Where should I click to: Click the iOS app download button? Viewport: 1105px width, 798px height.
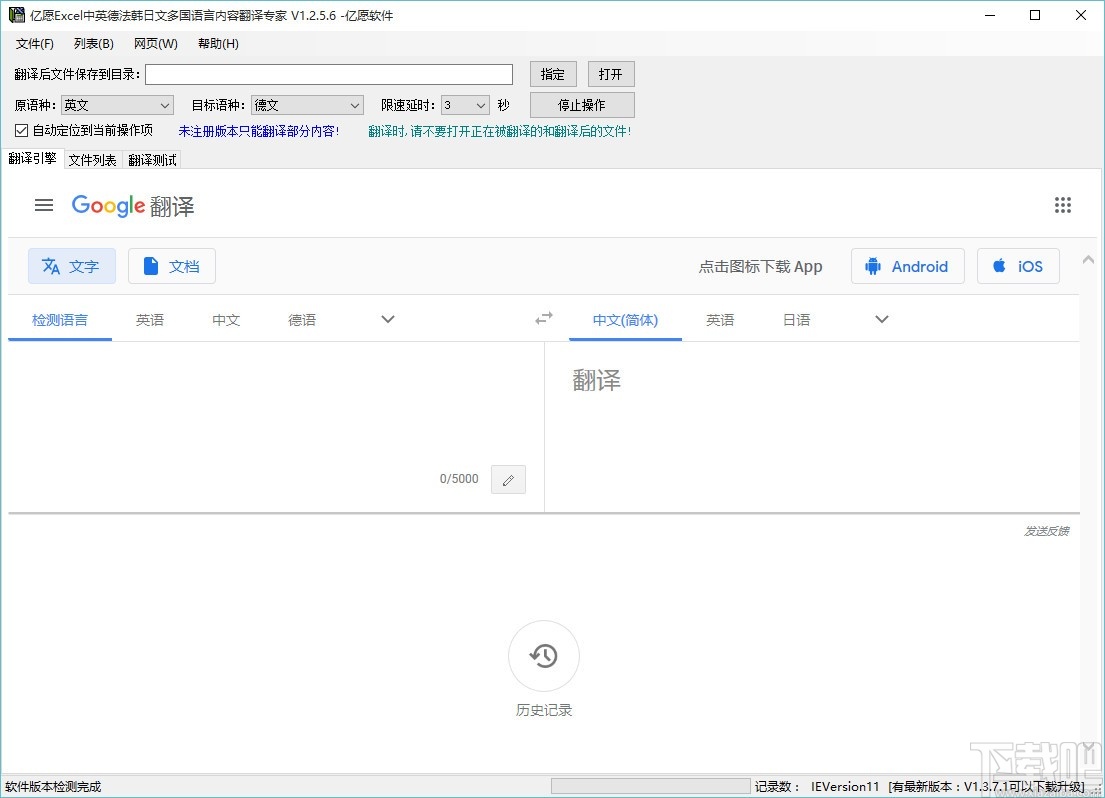1017,266
